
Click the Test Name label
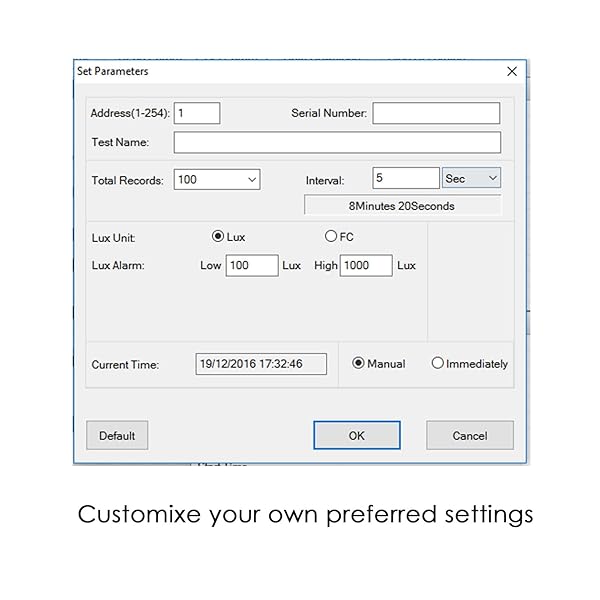pyautogui.click(x=120, y=142)
